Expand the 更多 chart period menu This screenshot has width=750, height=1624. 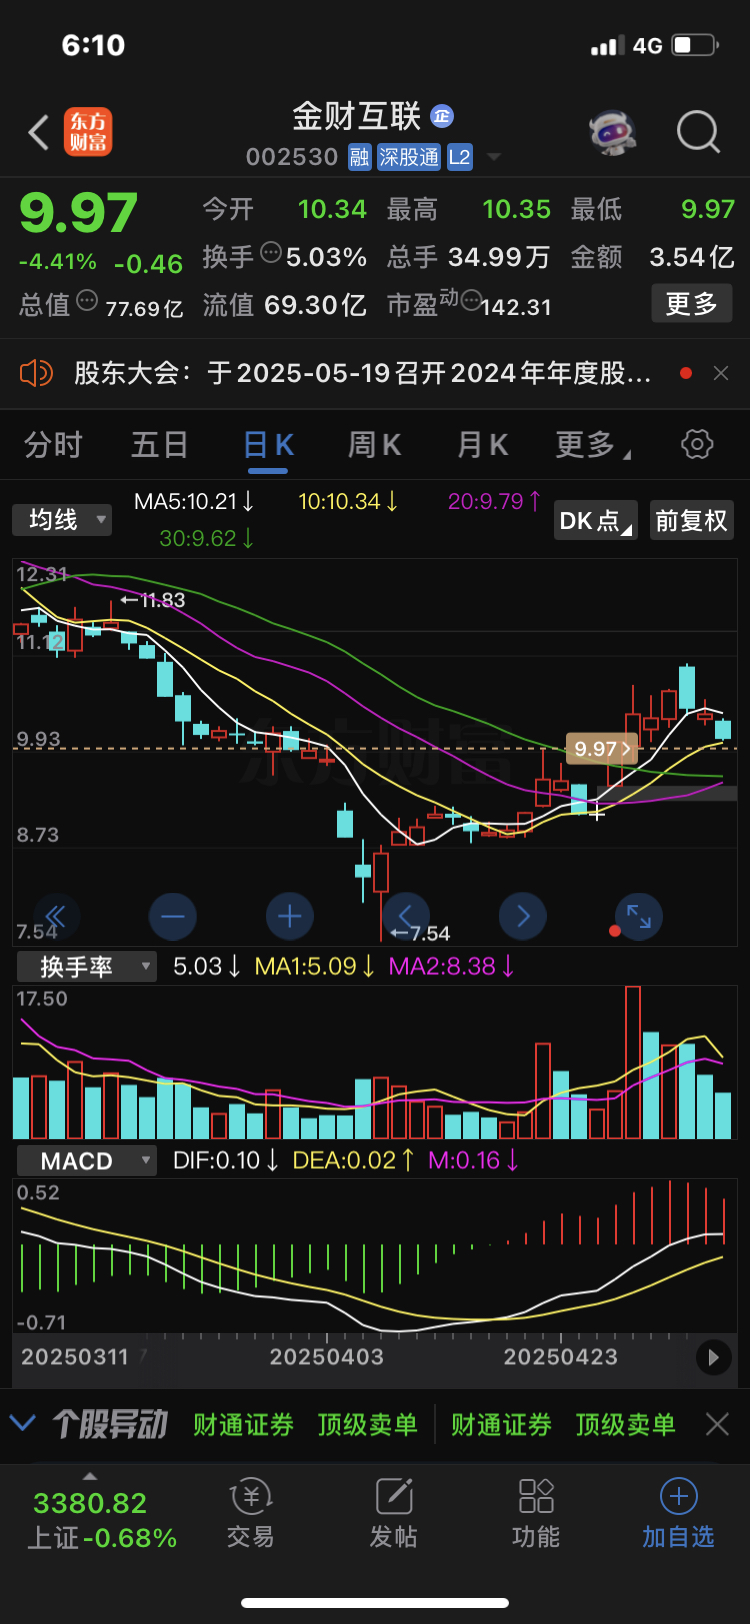(592, 444)
